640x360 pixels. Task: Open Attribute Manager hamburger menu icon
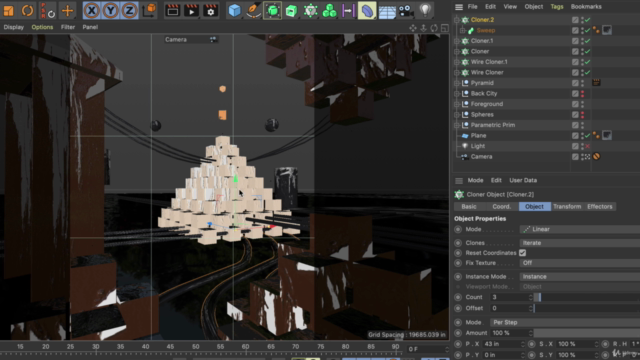click(x=459, y=180)
